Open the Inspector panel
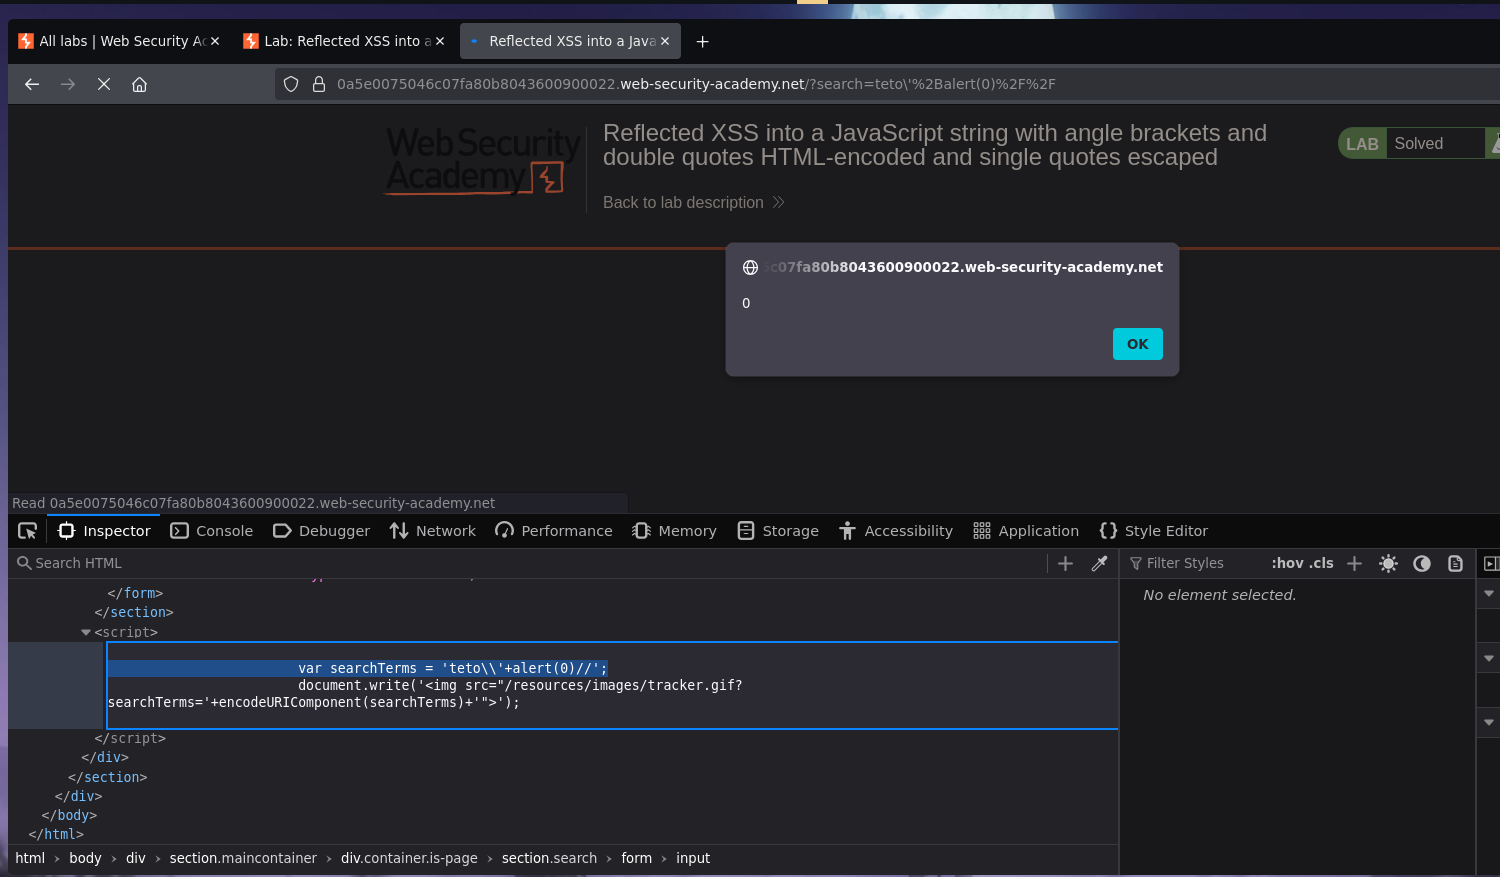This screenshot has height=877, width=1500. [x=104, y=531]
